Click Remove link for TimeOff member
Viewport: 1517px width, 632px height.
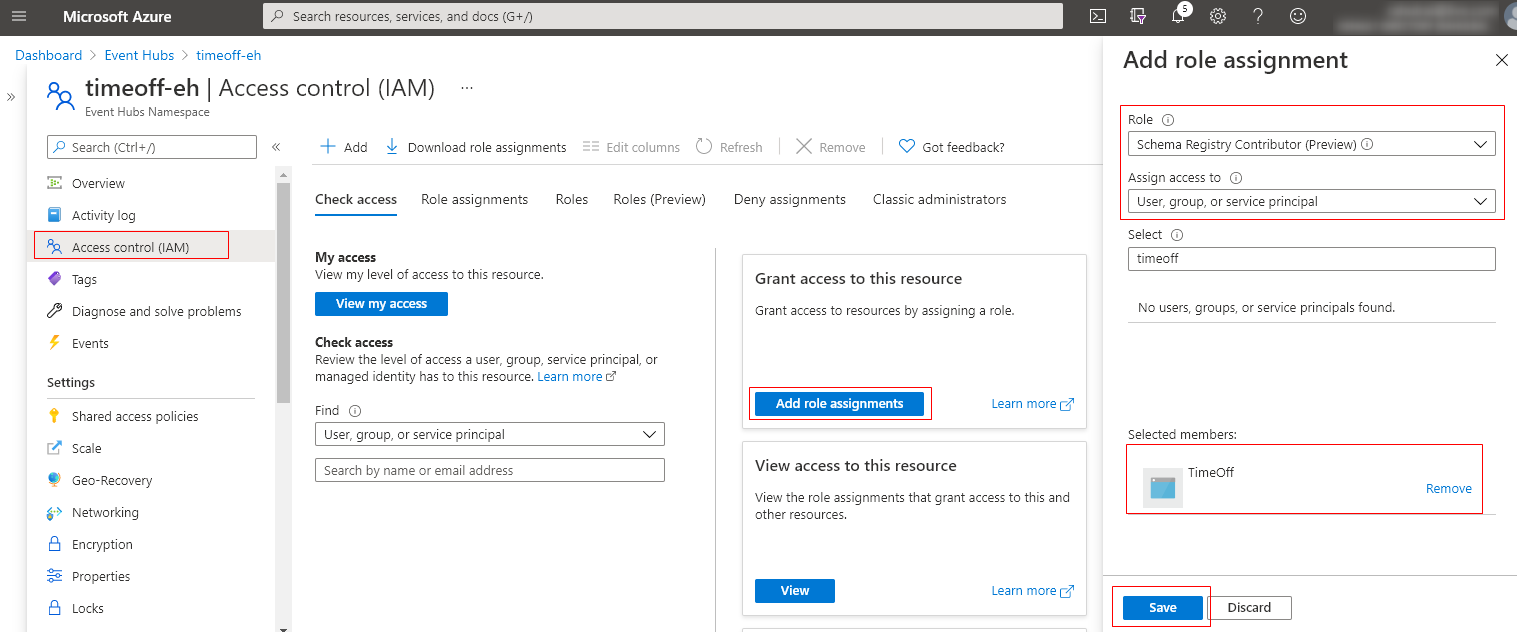click(x=1448, y=489)
